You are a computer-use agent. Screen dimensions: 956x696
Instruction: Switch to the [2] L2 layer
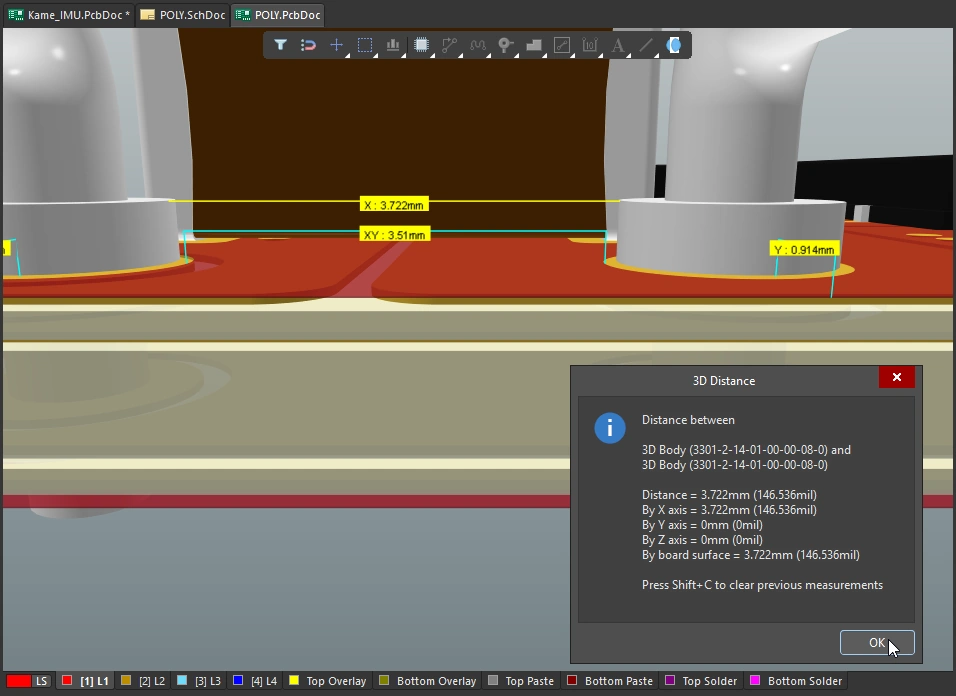pos(144,681)
